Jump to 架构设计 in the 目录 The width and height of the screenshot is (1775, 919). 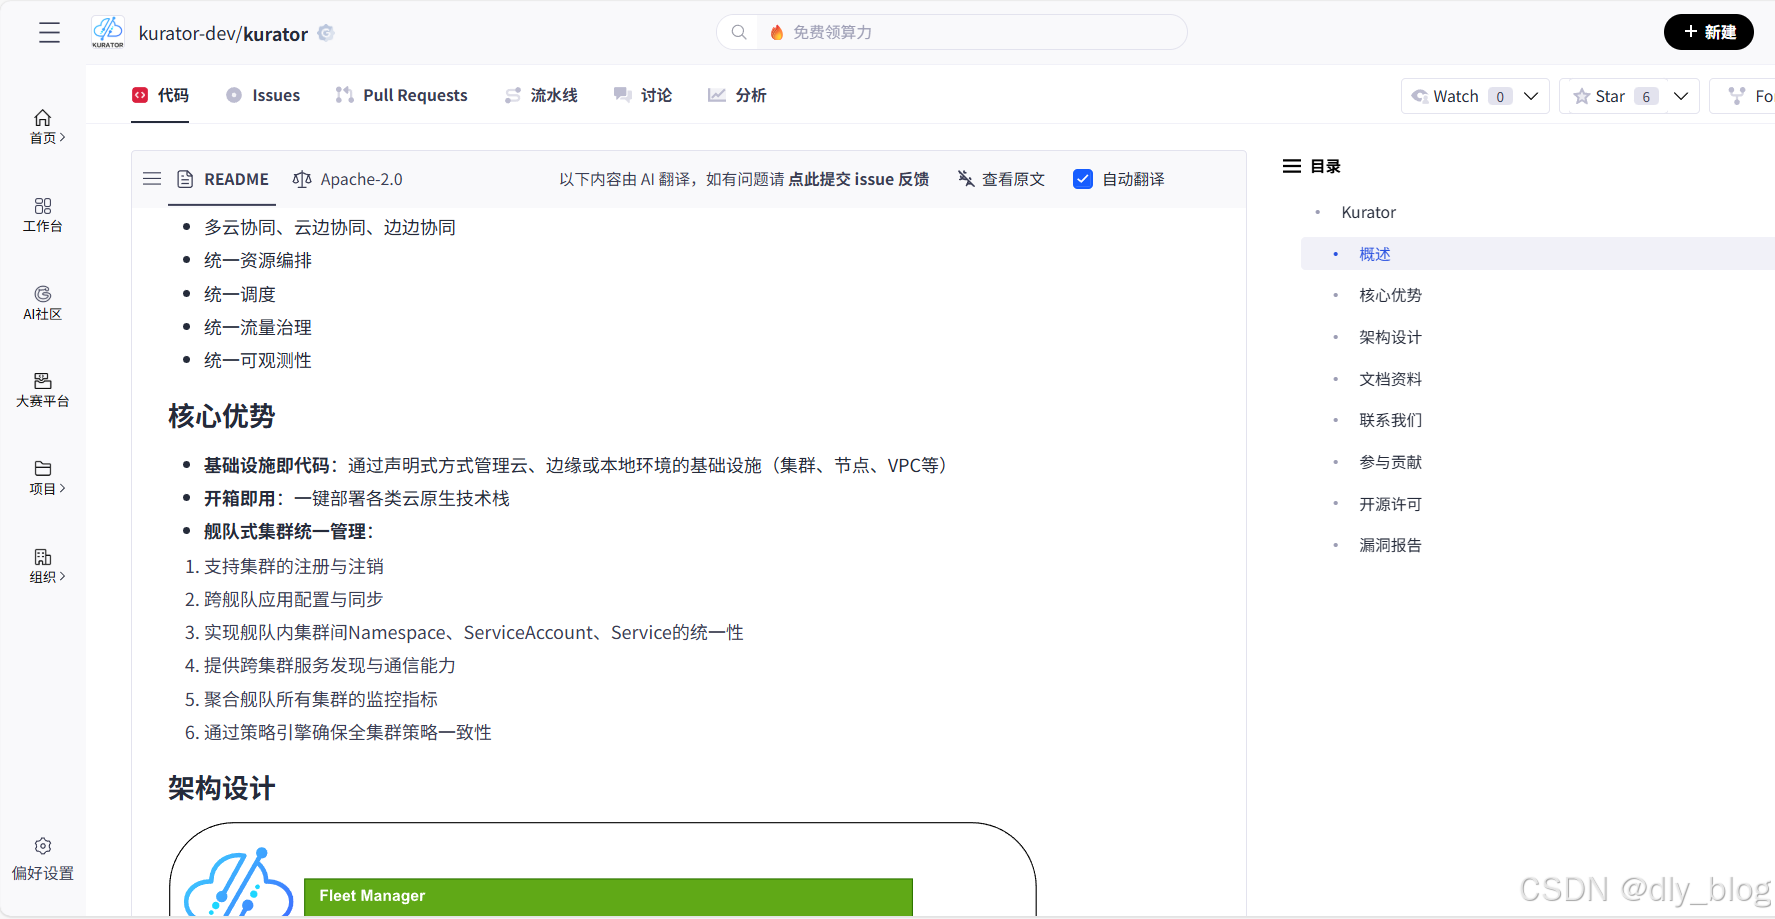tap(1390, 337)
